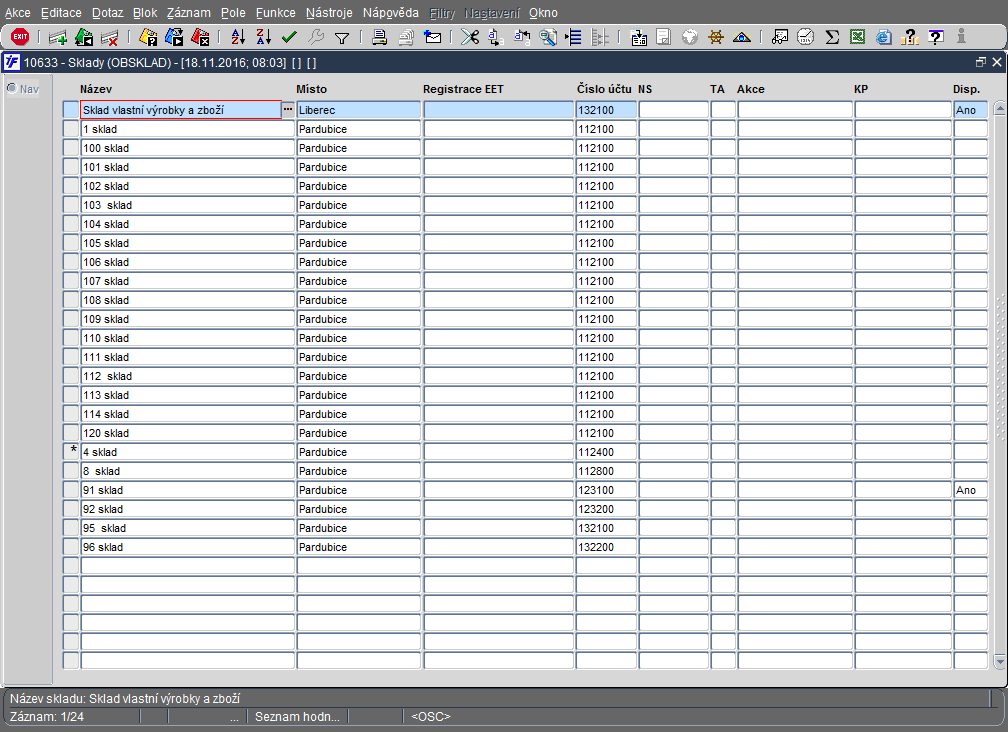
Task: Click the green checkmark save icon
Action: tap(289, 37)
